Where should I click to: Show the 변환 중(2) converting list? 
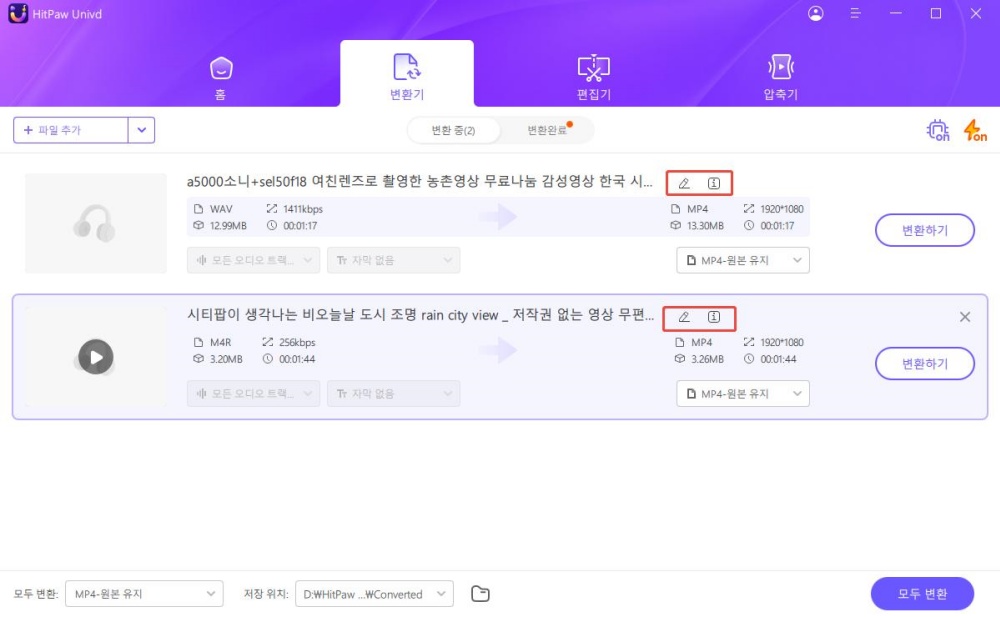pos(453,130)
